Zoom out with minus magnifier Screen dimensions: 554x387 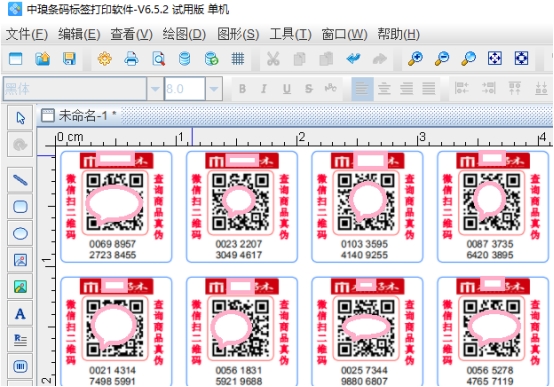pyautogui.click(x=442, y=58)
